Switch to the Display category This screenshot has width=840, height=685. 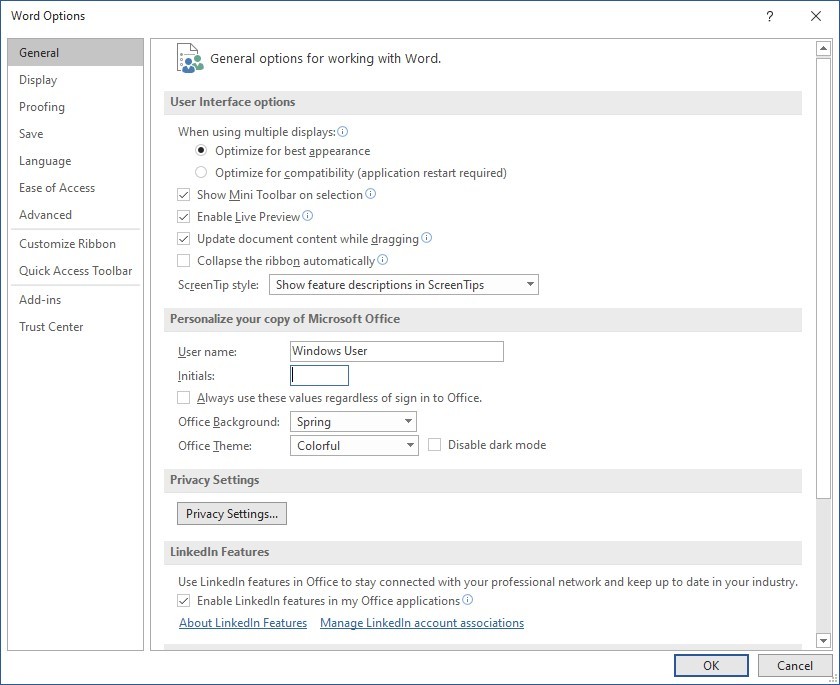pyautogui.click(x=76, y=80)
